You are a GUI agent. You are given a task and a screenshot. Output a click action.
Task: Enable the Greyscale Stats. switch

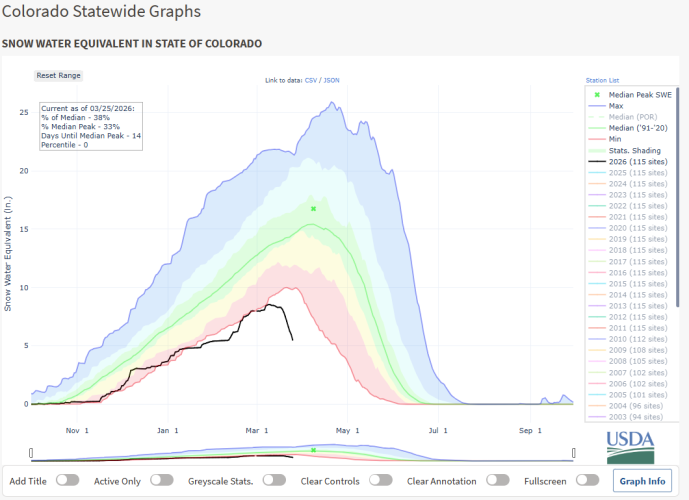[x=274, y=480]
